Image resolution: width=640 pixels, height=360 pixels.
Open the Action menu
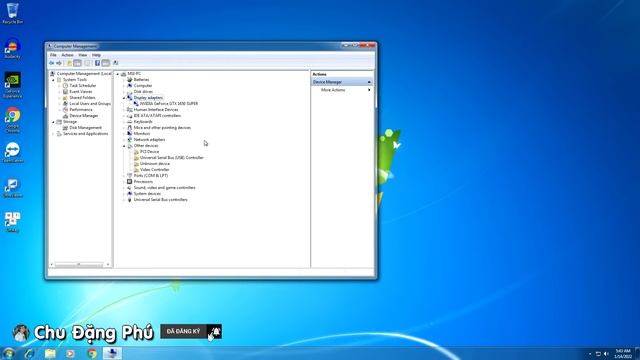tap(67, 55)
